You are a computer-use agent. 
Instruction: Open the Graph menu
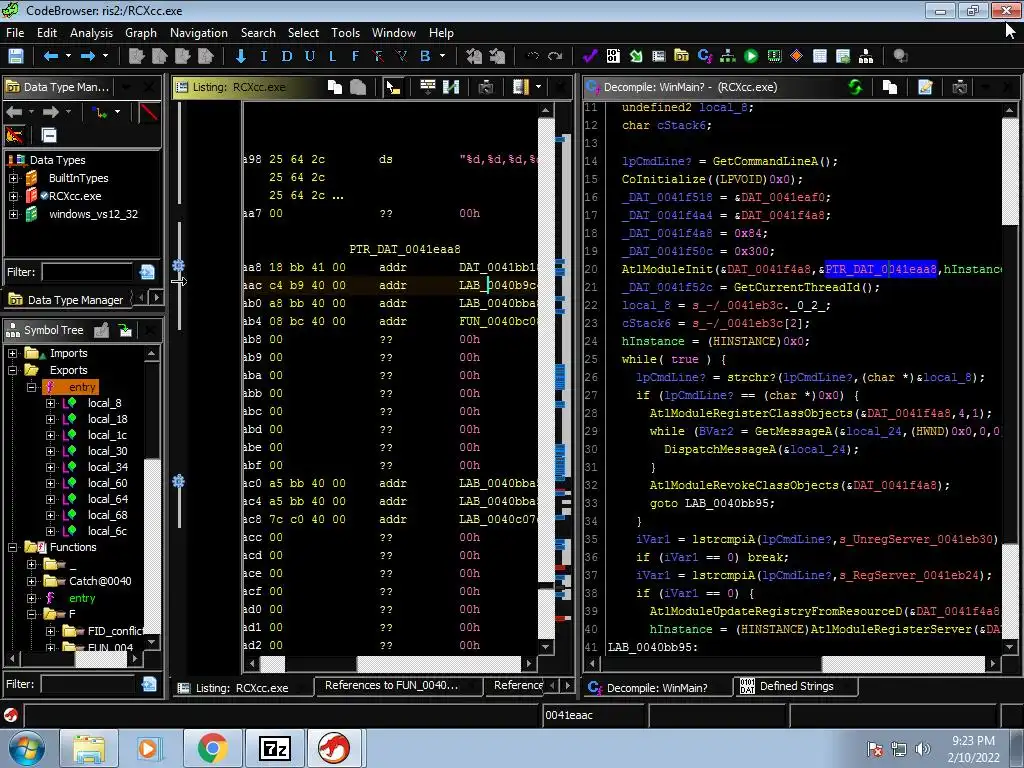pos(141,33)
